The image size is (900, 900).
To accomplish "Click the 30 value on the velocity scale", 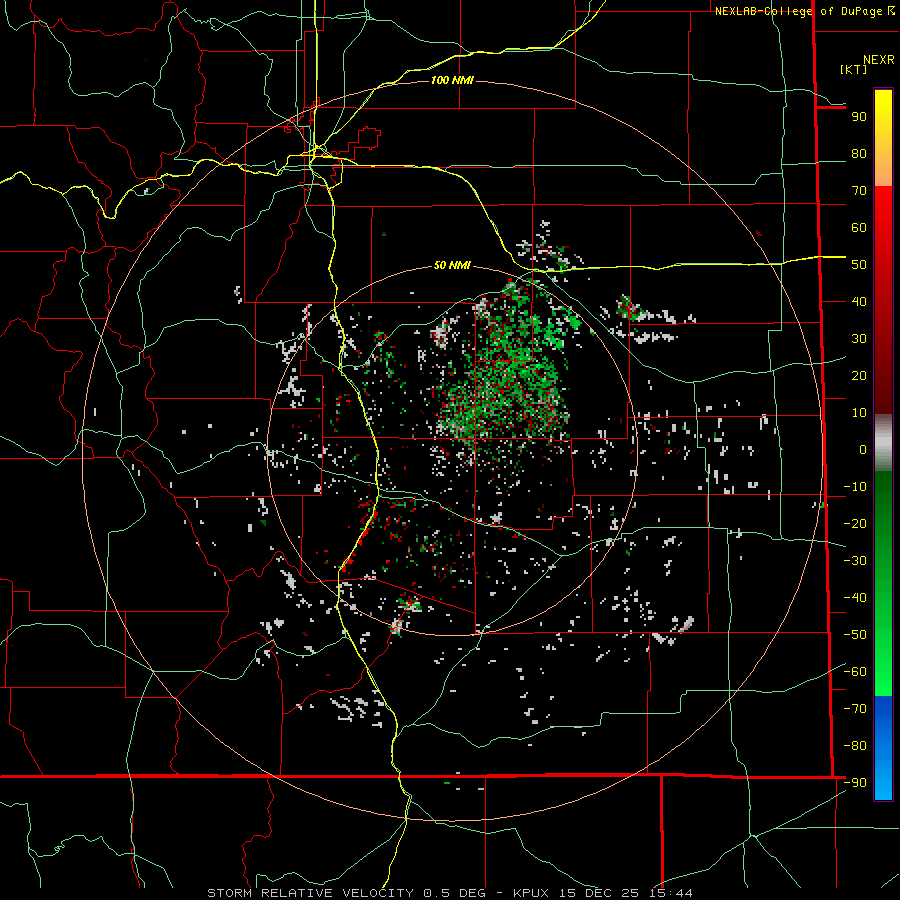I will click(859, 339).
